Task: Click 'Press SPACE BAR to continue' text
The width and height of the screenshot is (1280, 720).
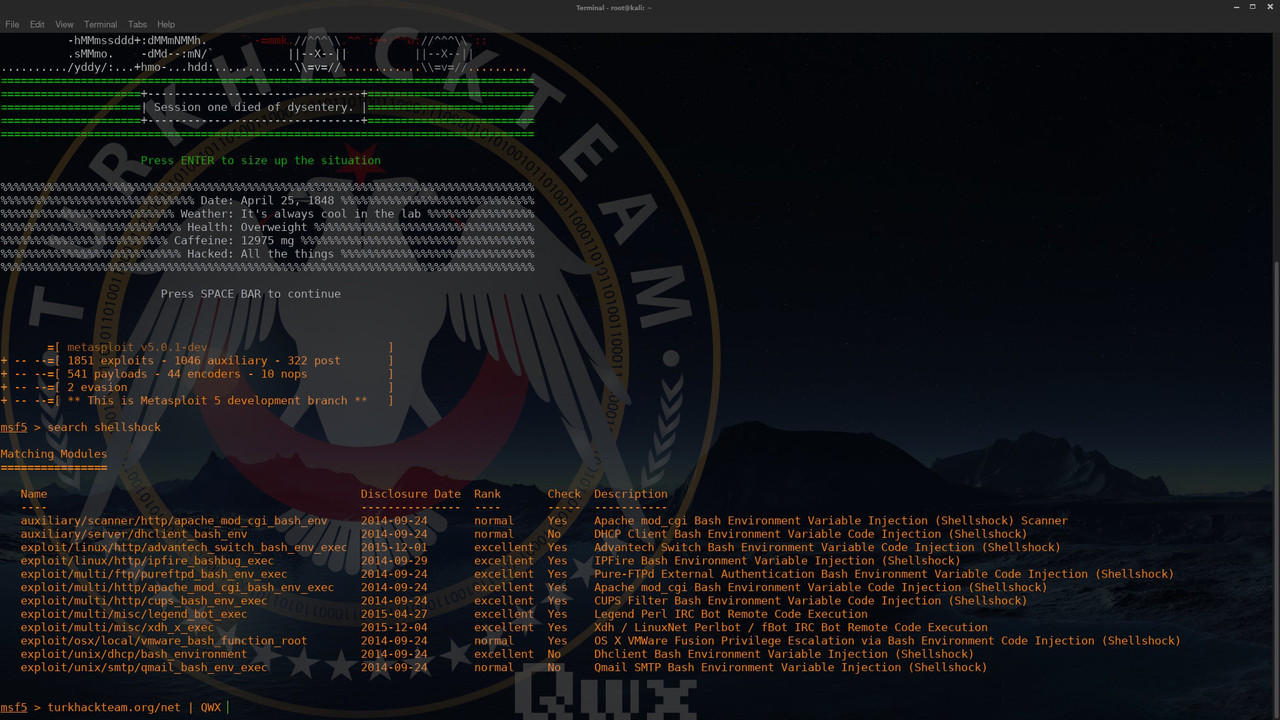Action: [251, 294]
